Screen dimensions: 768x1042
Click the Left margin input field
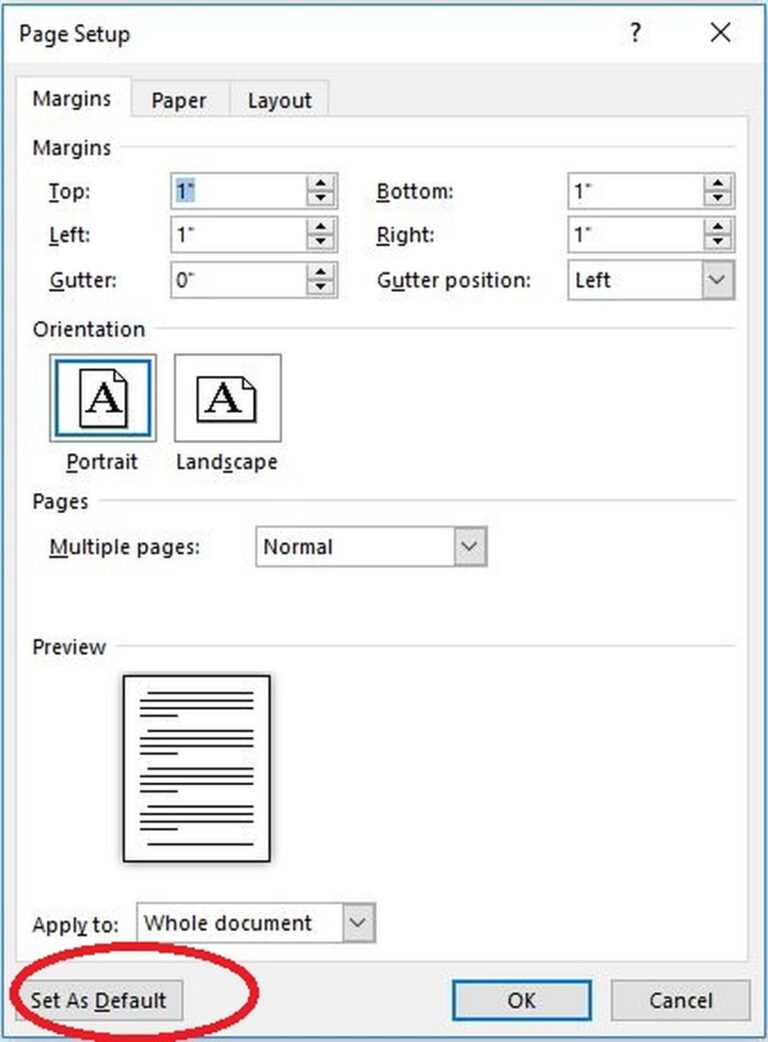click(239, 235)
